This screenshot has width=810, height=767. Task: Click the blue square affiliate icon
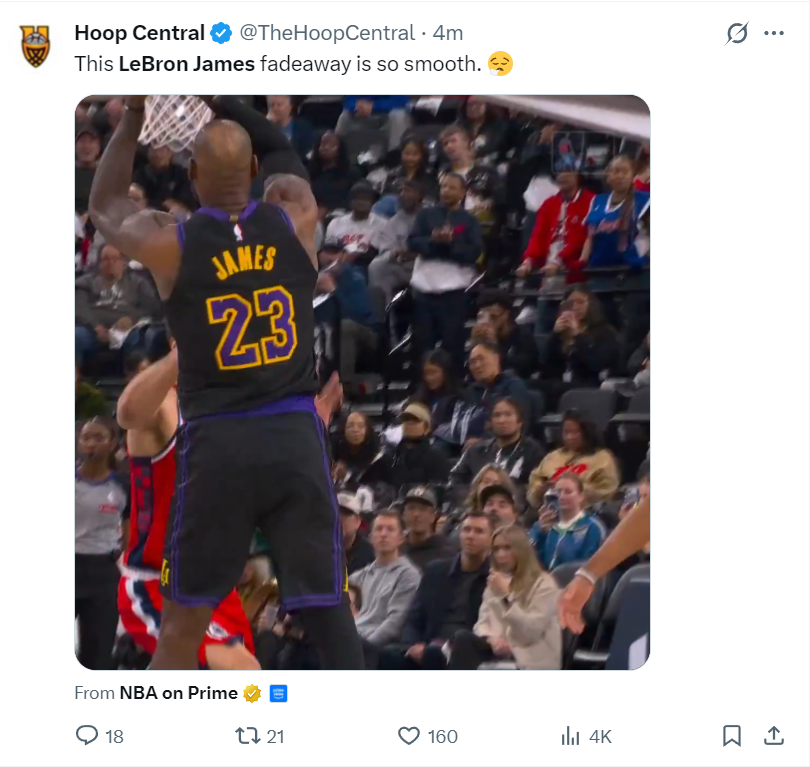[x=279, y=693]
